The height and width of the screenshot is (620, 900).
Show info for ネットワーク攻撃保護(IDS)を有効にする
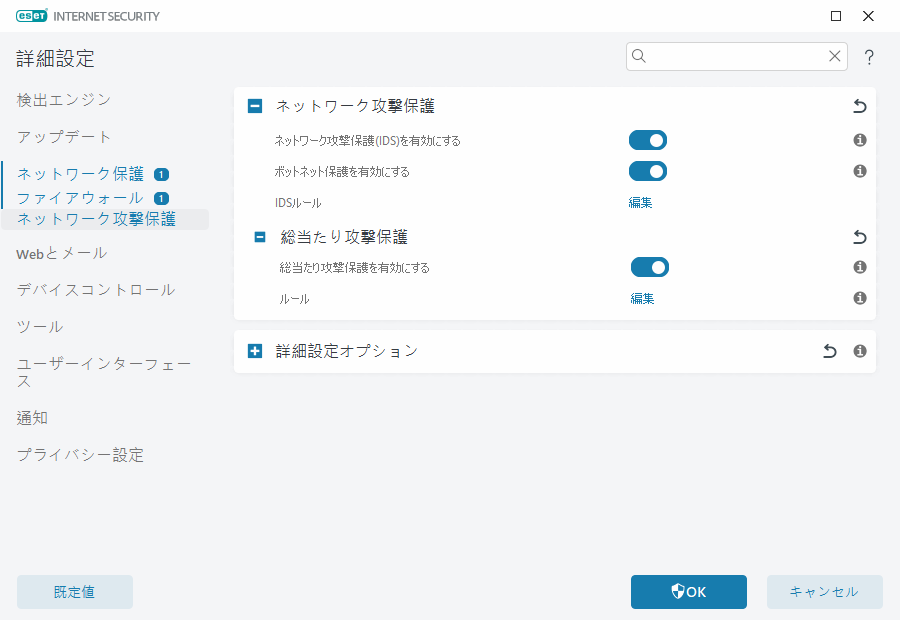click(859, 141)
